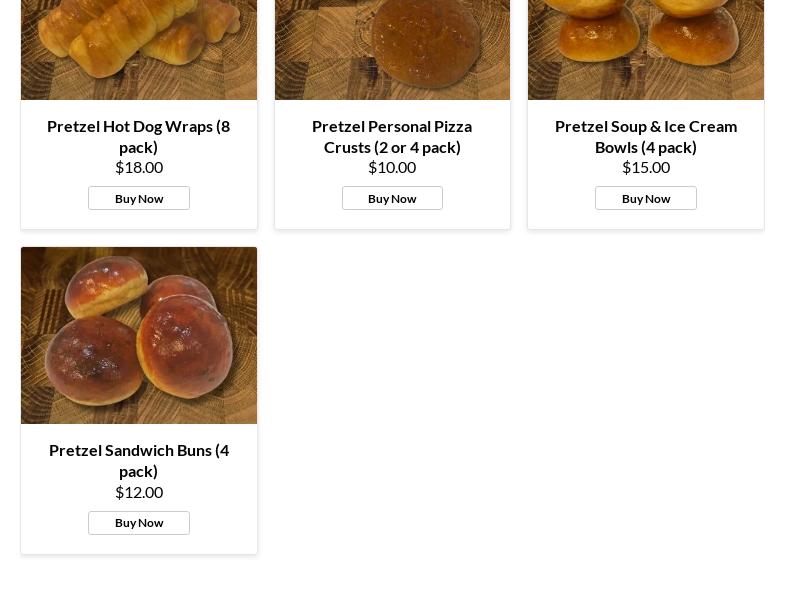The width and height of the screenshot is (785, 593).
Task: Select the $10.00 price text
Action: click(x=392, y=167)
